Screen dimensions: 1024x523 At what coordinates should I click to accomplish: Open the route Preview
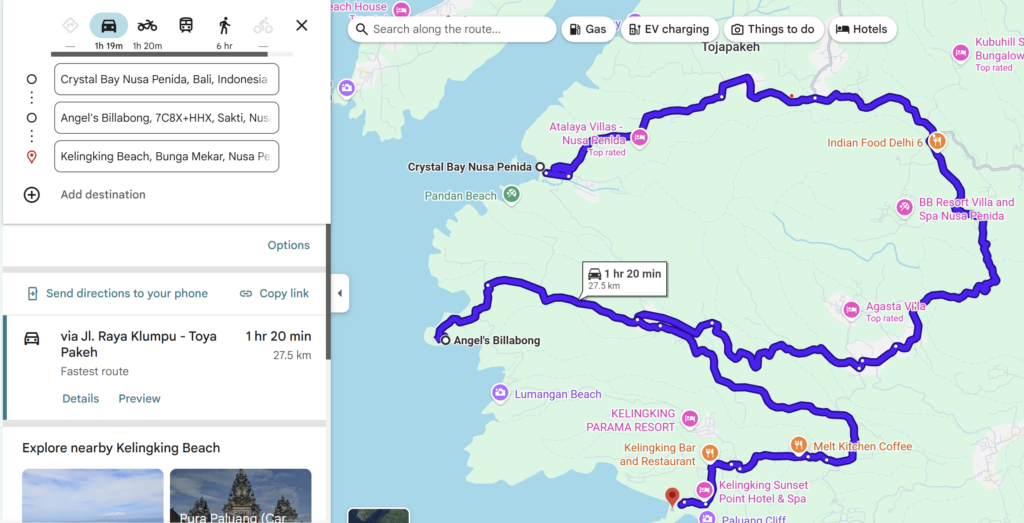[x=139, y=398]
